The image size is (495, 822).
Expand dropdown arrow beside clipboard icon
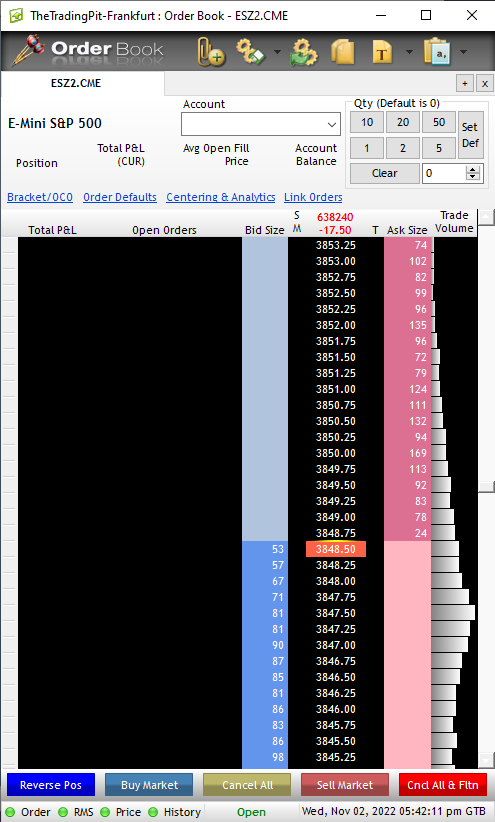coord(464,52)
